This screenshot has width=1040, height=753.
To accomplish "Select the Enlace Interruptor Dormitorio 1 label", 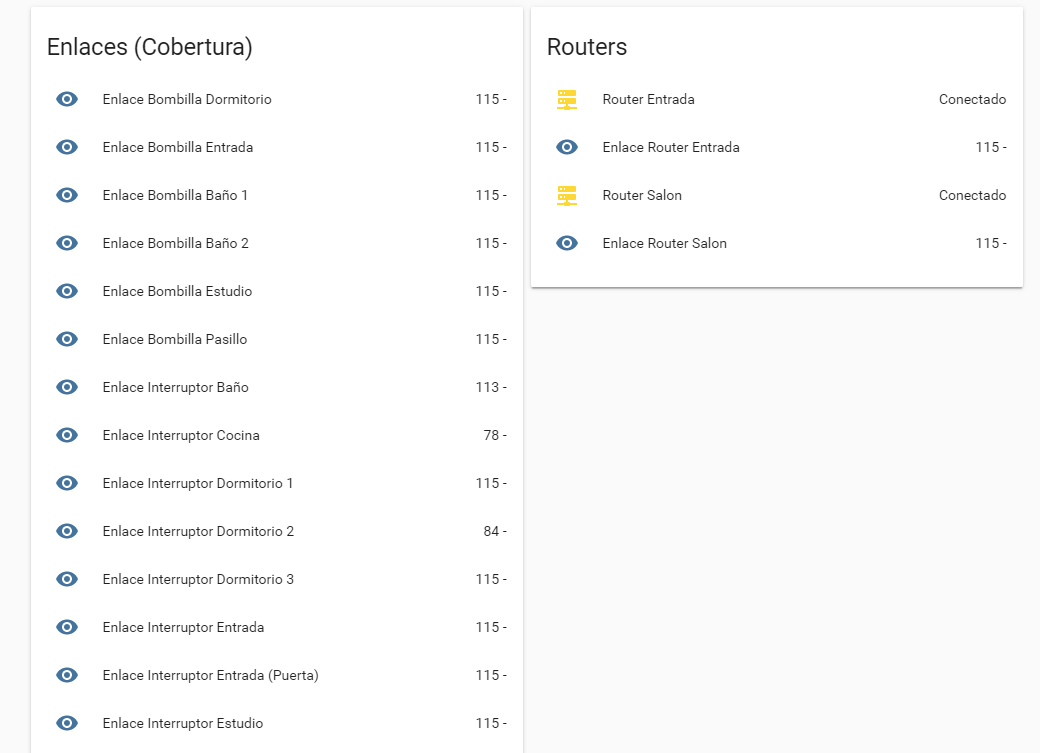I will pos(198,483).
